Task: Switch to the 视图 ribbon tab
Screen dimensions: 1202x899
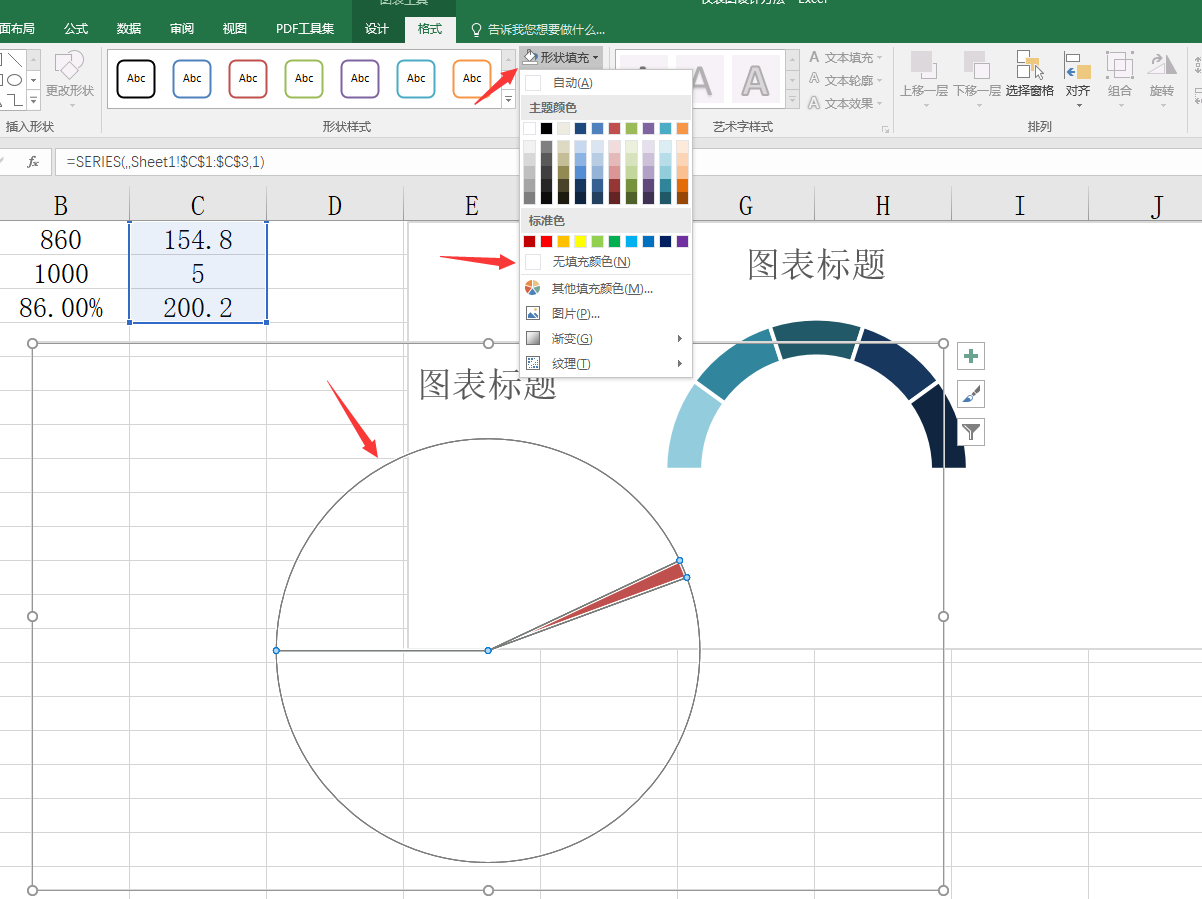Action: (235, 29)
